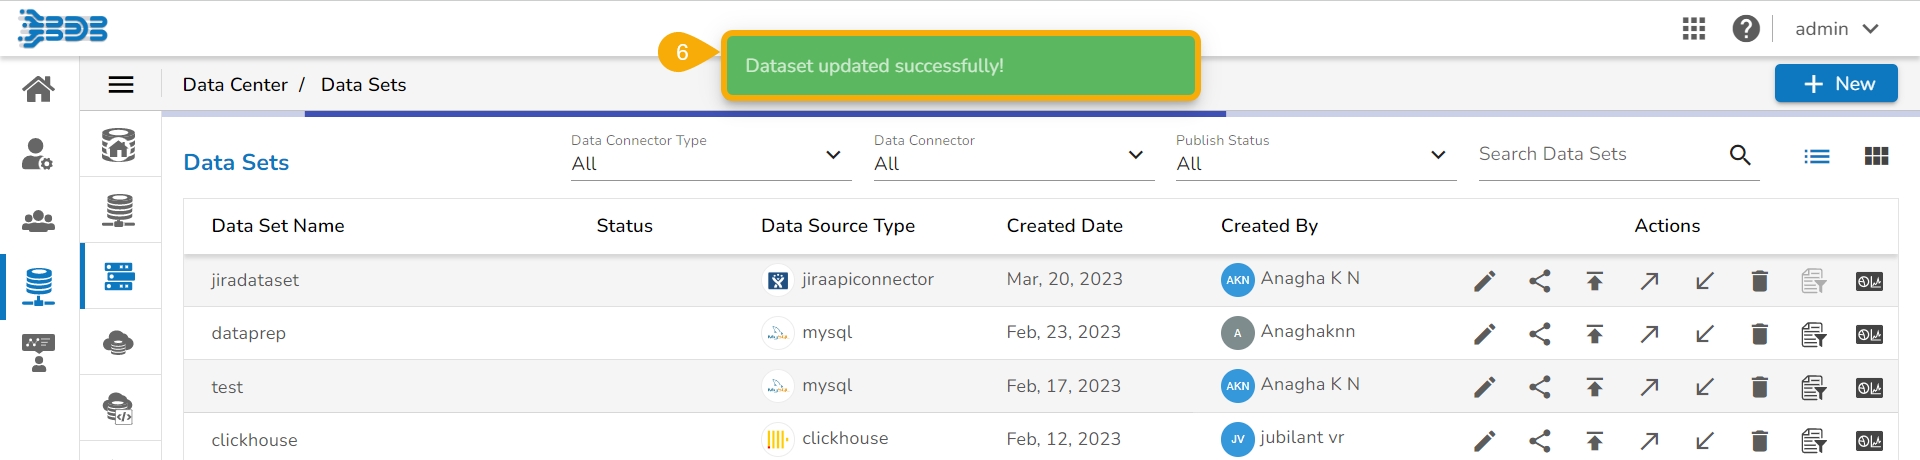Image resolution: width=1920 pixels, height=460 pixels.
Task: Switch to list view layout
Action: click(x=1817, y=156)
